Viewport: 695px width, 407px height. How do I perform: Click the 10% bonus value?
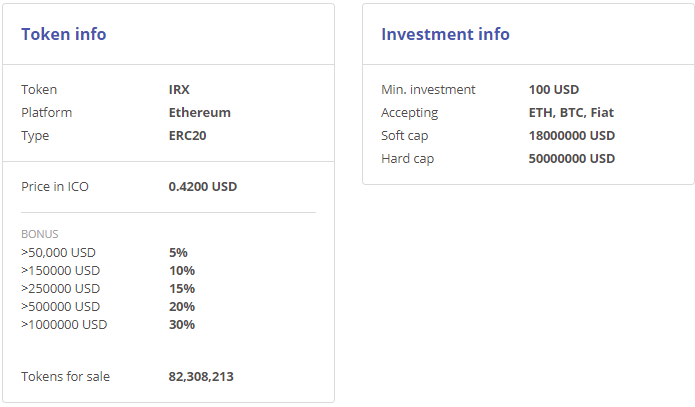pyautogui.click(x=182, y=270)
